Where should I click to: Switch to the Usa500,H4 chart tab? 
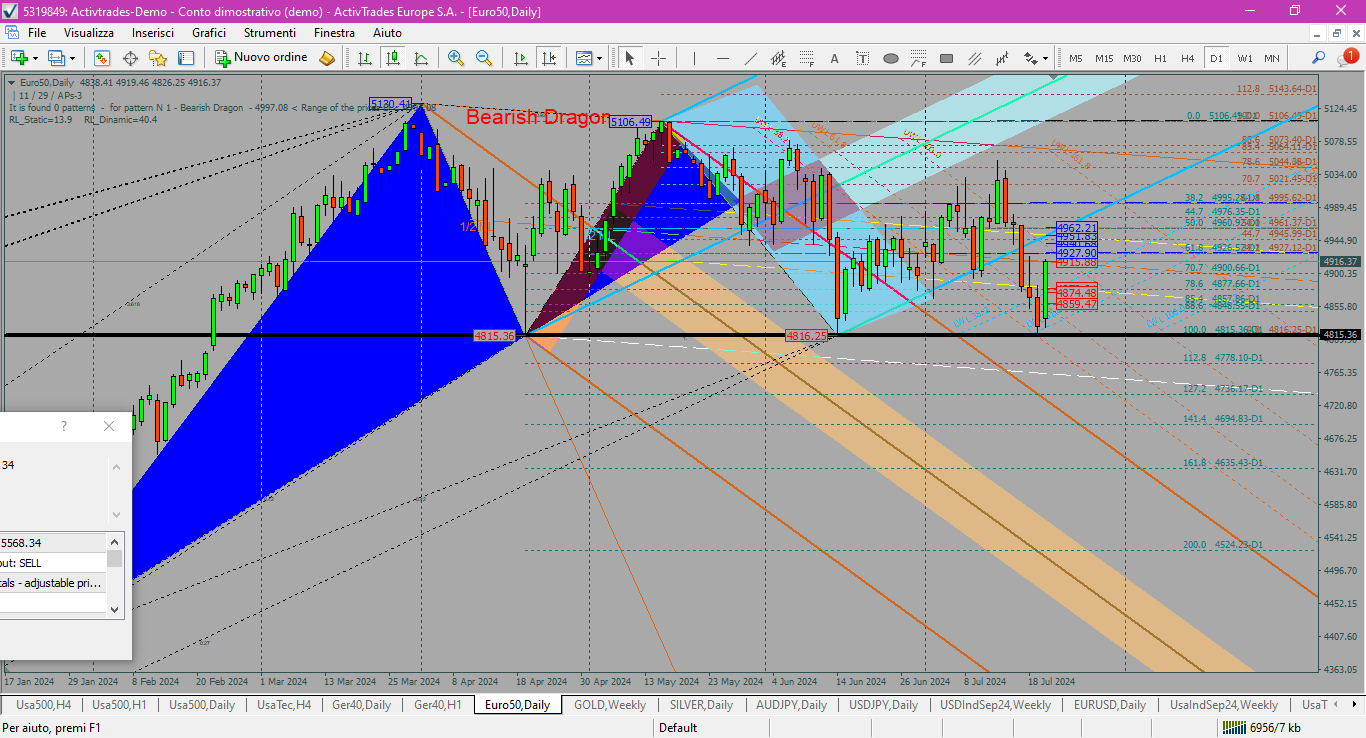point(43,705)
